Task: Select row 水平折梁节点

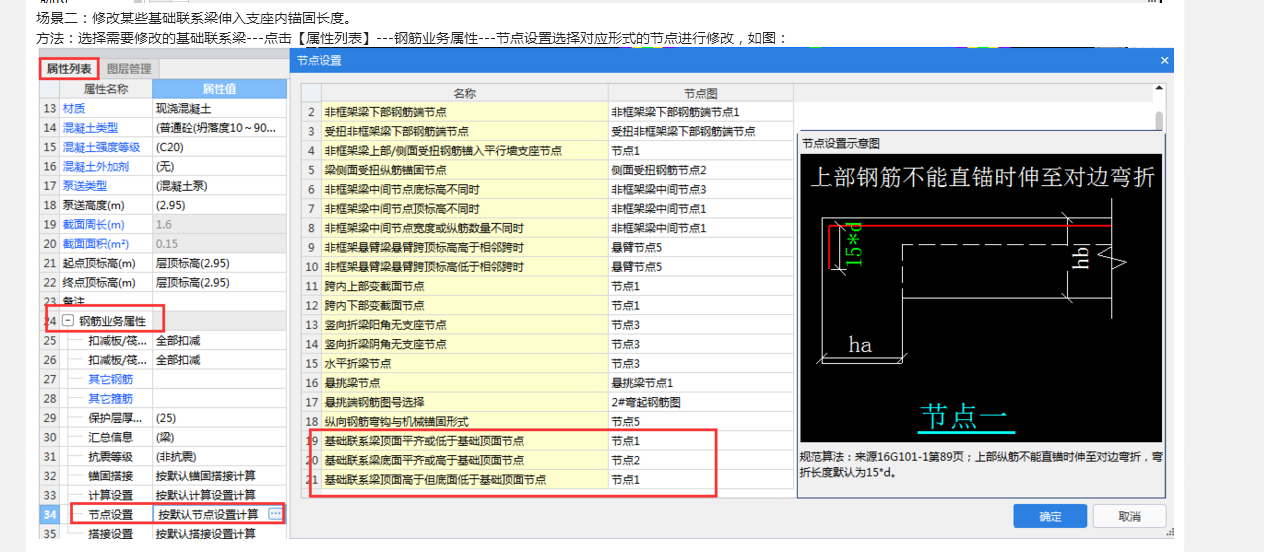Action: pos(548,363)
